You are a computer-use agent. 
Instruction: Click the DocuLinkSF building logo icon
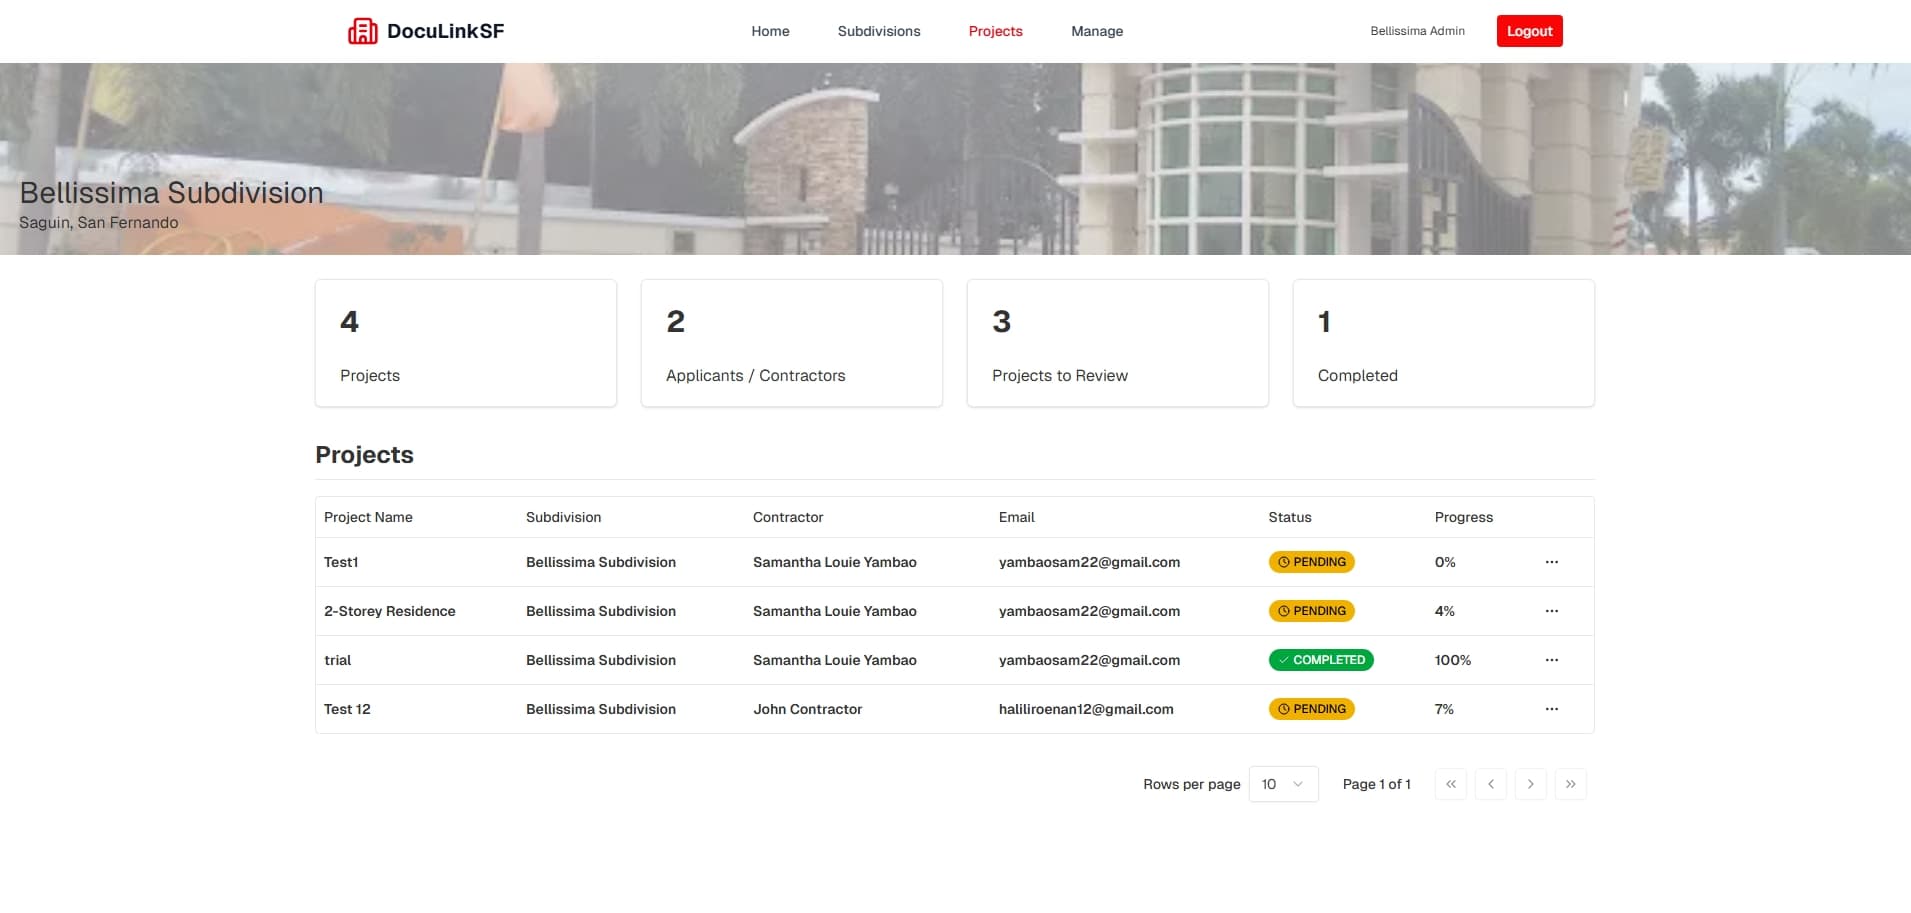[x=362, y=32]
